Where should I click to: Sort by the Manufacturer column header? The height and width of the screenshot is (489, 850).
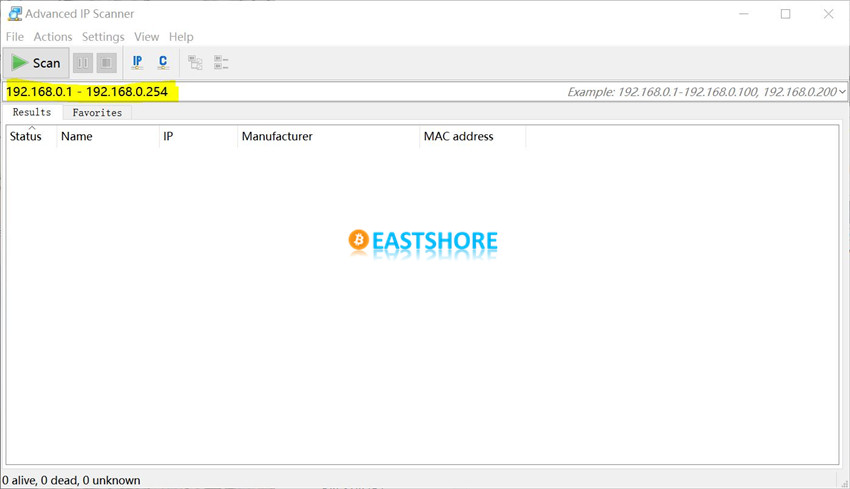(x=328, y=136)
